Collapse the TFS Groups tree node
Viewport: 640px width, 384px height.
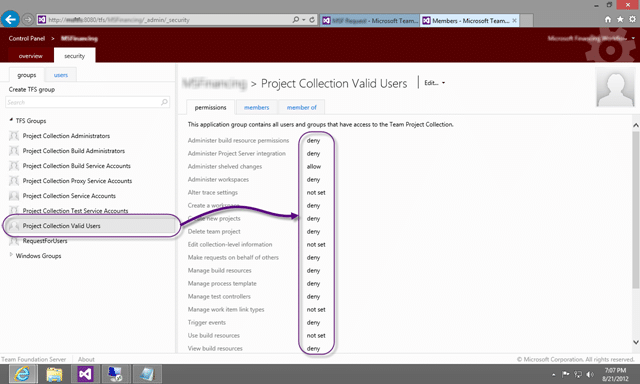pyautogui.click(x=11, y=120)
